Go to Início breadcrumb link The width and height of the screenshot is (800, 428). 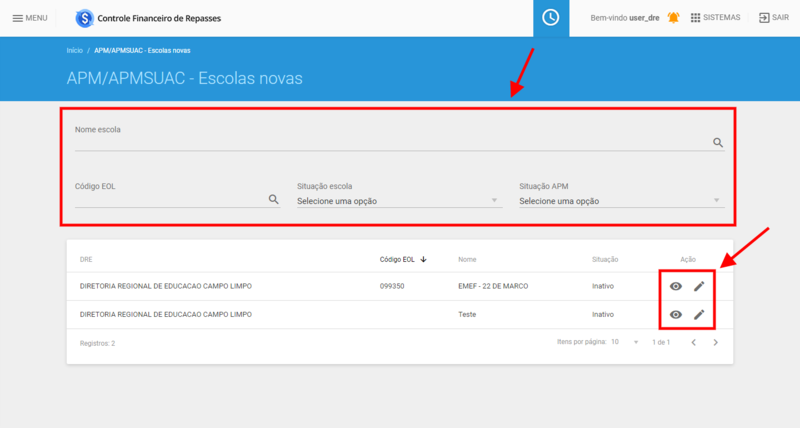tap(74, 51)
